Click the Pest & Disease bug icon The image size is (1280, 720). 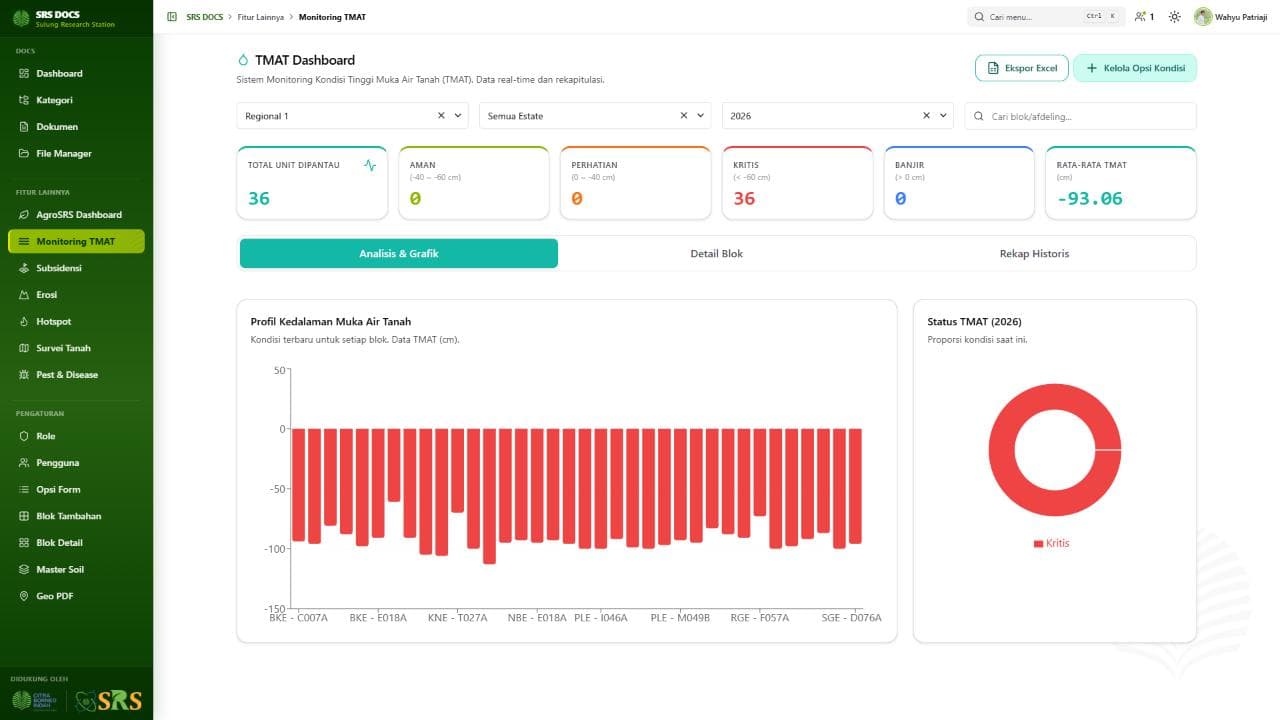pos(25,374)
